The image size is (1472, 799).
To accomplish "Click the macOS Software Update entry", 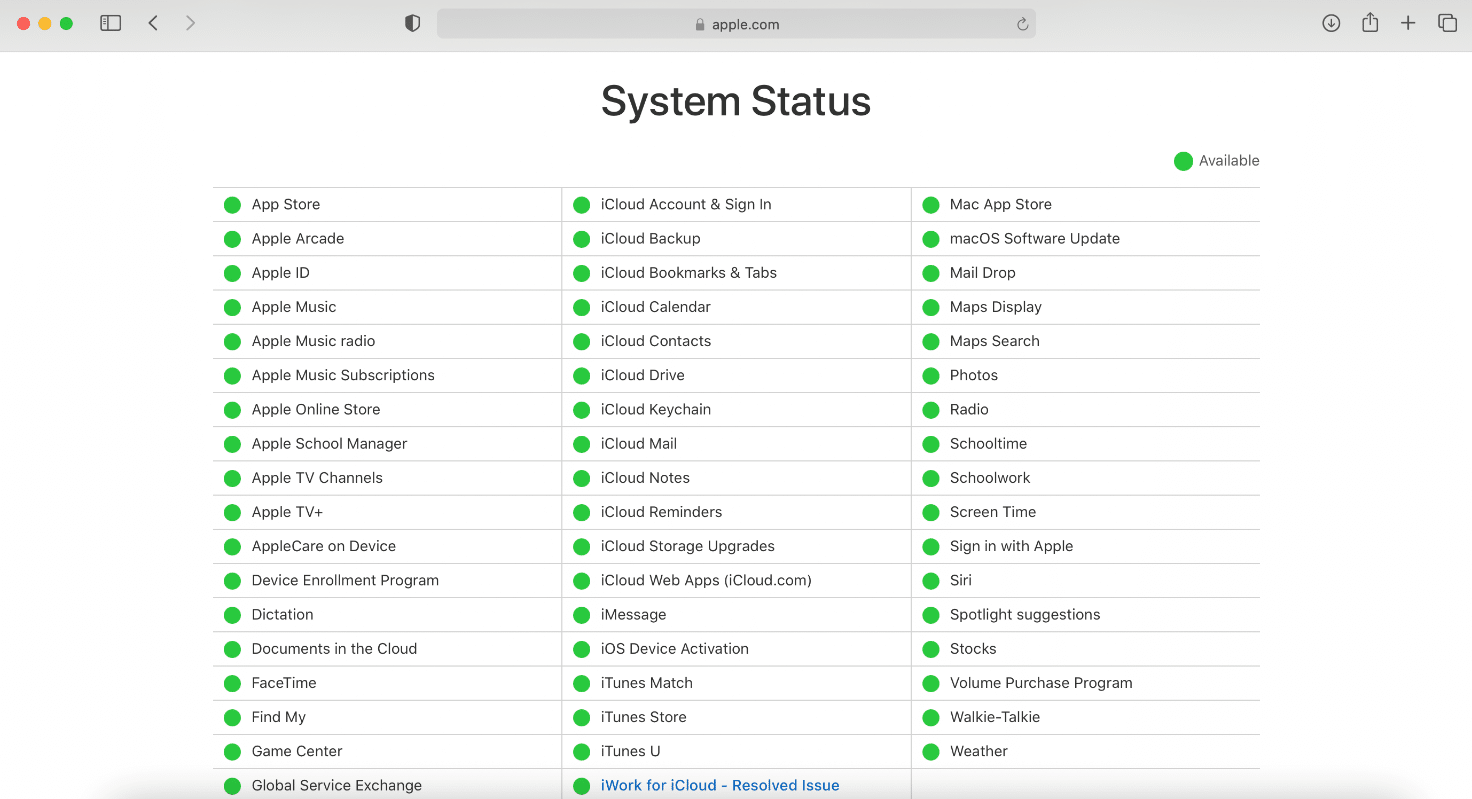I will (1034, 239).
